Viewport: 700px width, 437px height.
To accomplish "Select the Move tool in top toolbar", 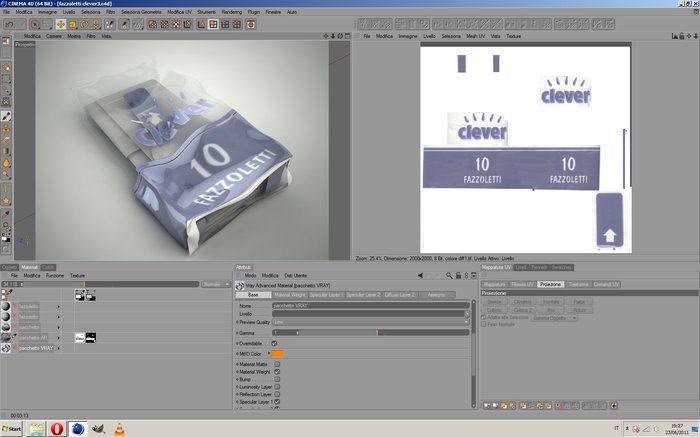I will click(x=61, y=24).
